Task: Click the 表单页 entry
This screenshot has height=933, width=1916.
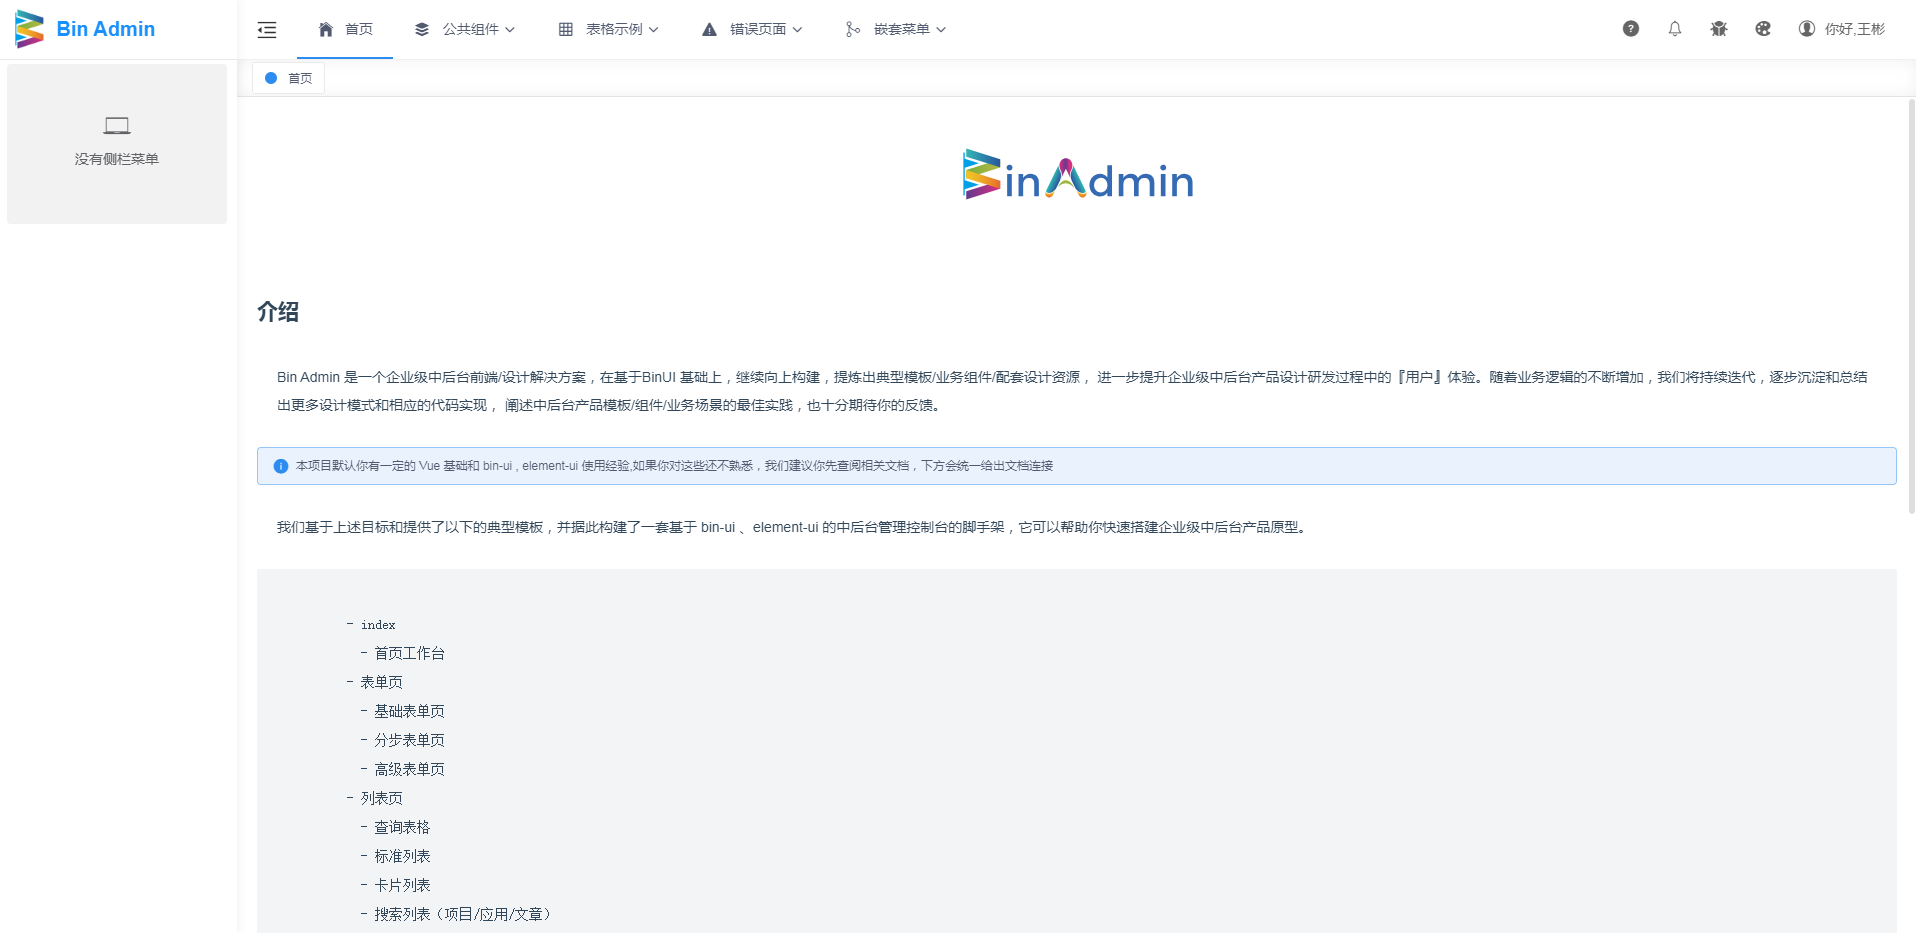Action: (382, 683)
